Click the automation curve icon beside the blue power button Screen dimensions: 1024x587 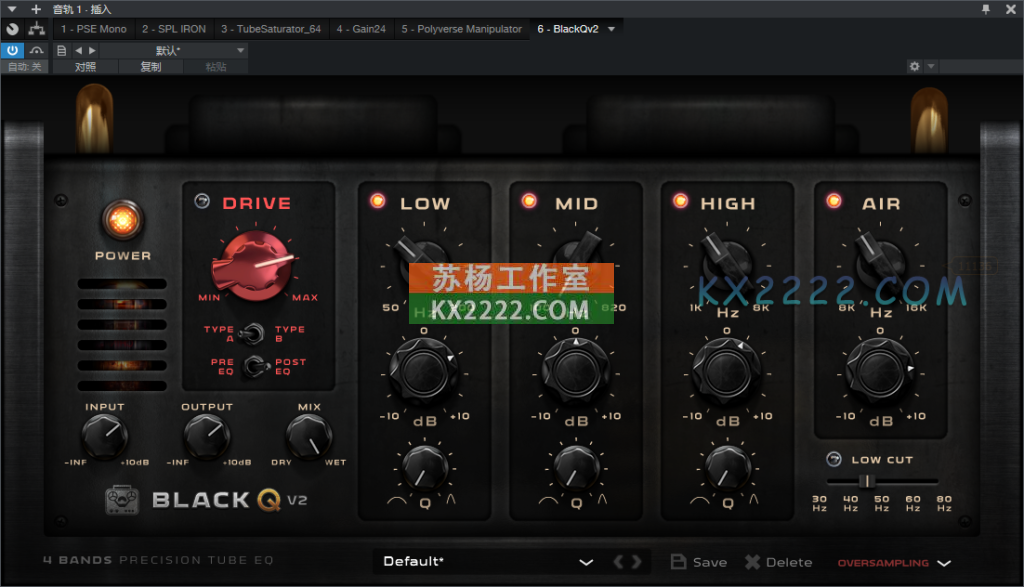(x=37, y=50)
